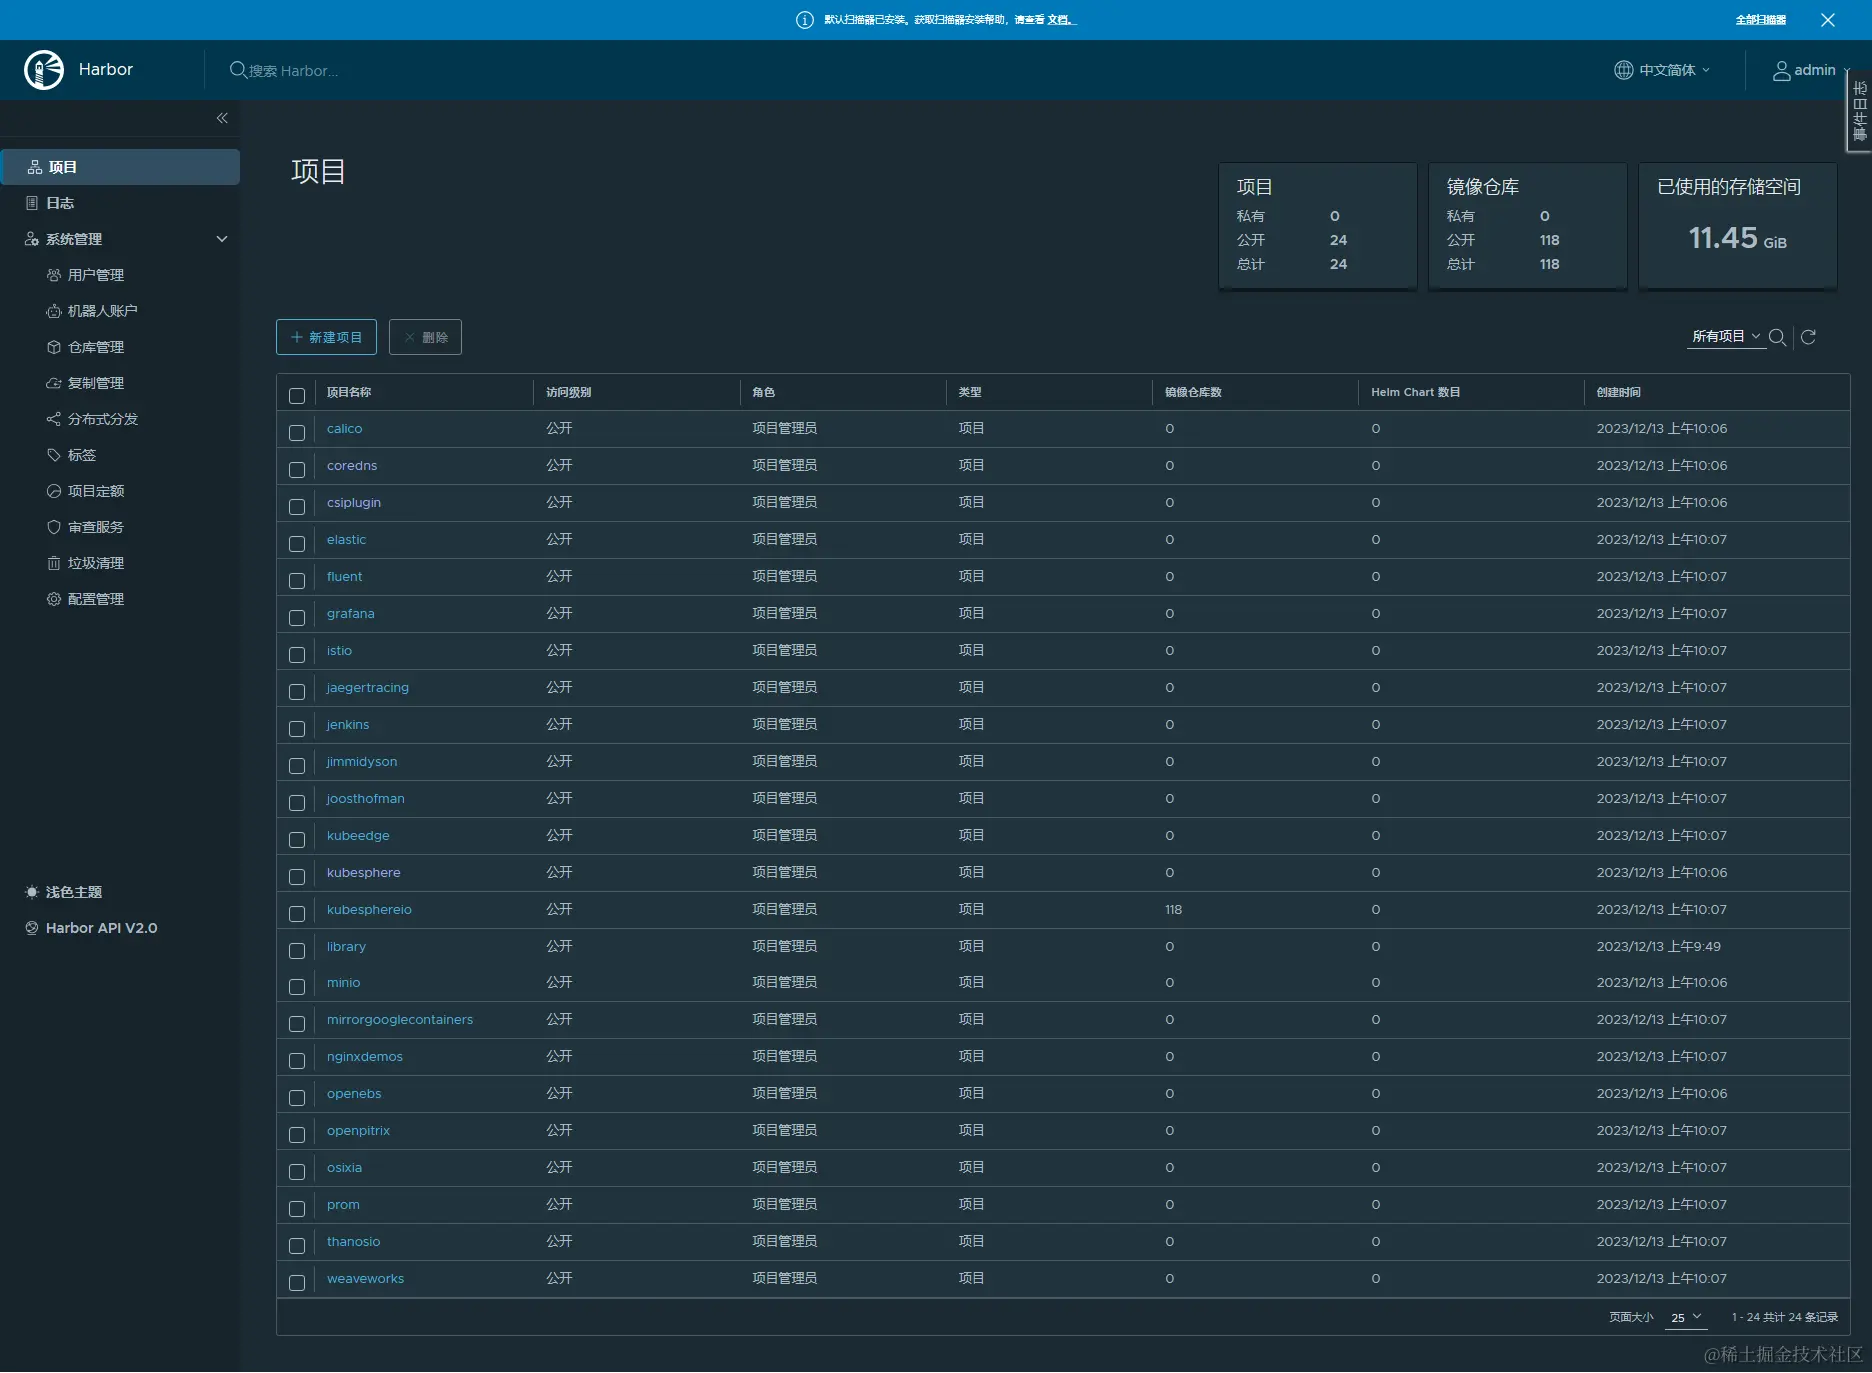Collapse the sidebar with double-chevron icon
The width and height of the screenshot is (1872, 1373).
tap(222, 118)
